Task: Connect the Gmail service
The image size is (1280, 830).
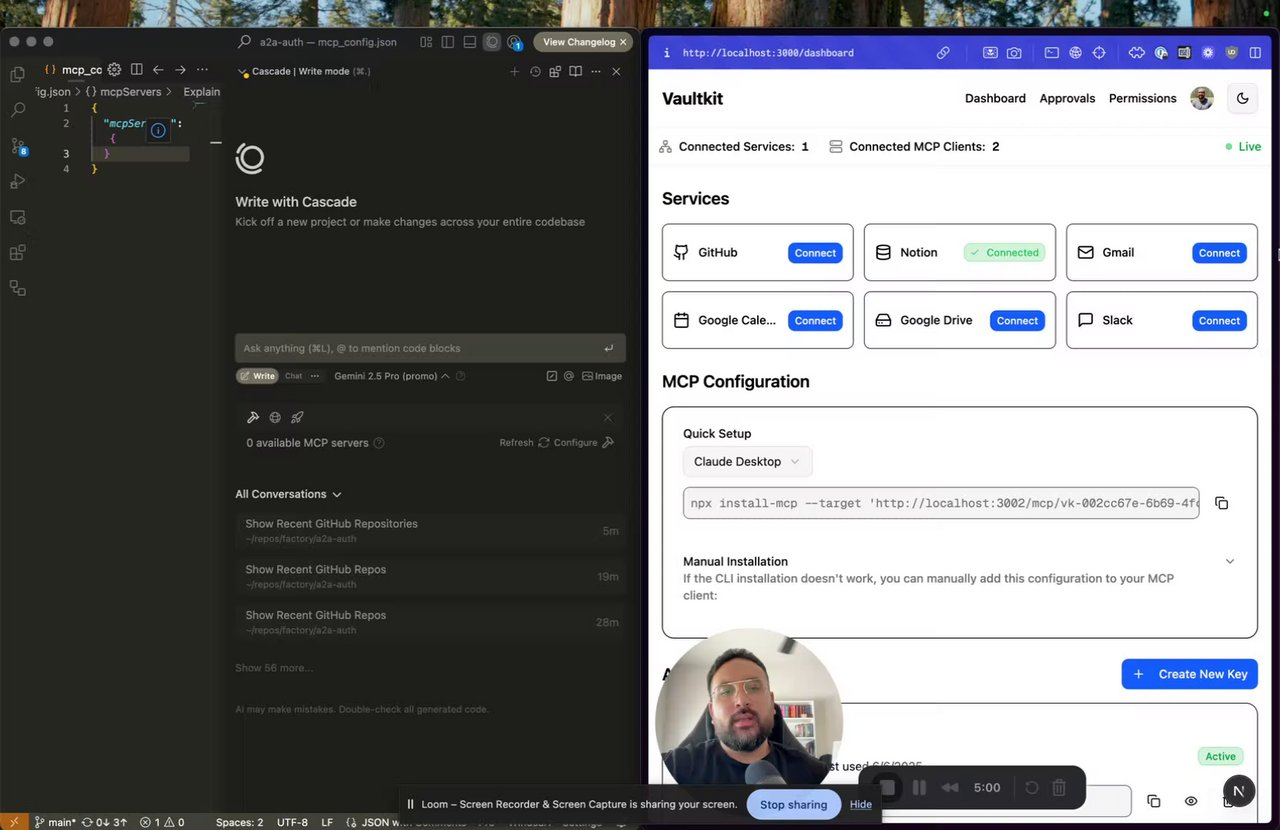Action: click(x=1219, y=253)
